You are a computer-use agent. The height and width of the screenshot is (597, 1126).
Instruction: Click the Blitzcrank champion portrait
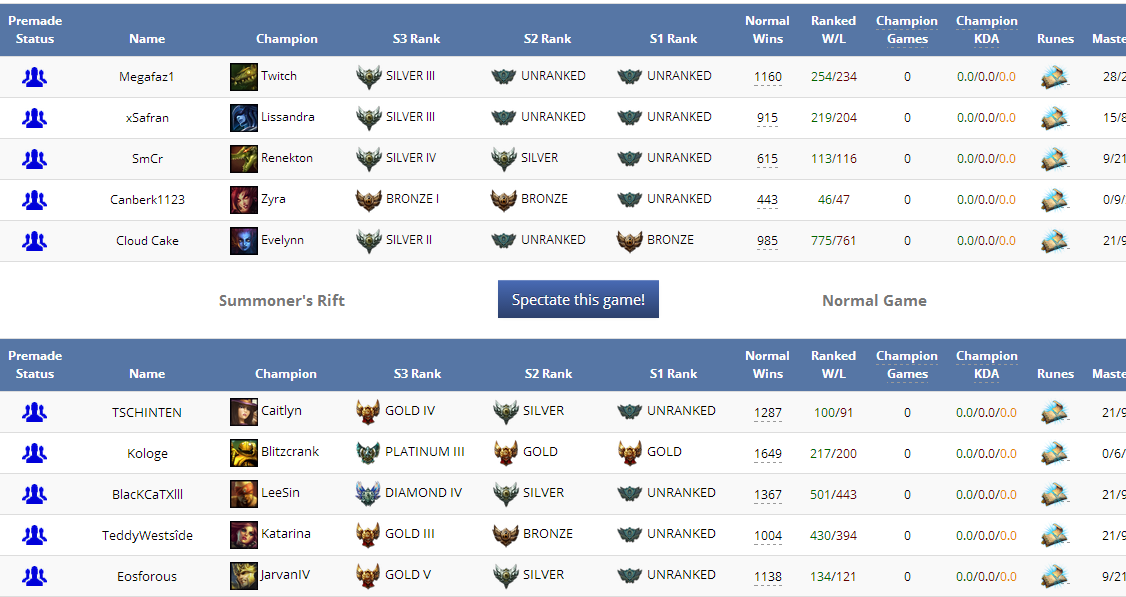[243, 453]
